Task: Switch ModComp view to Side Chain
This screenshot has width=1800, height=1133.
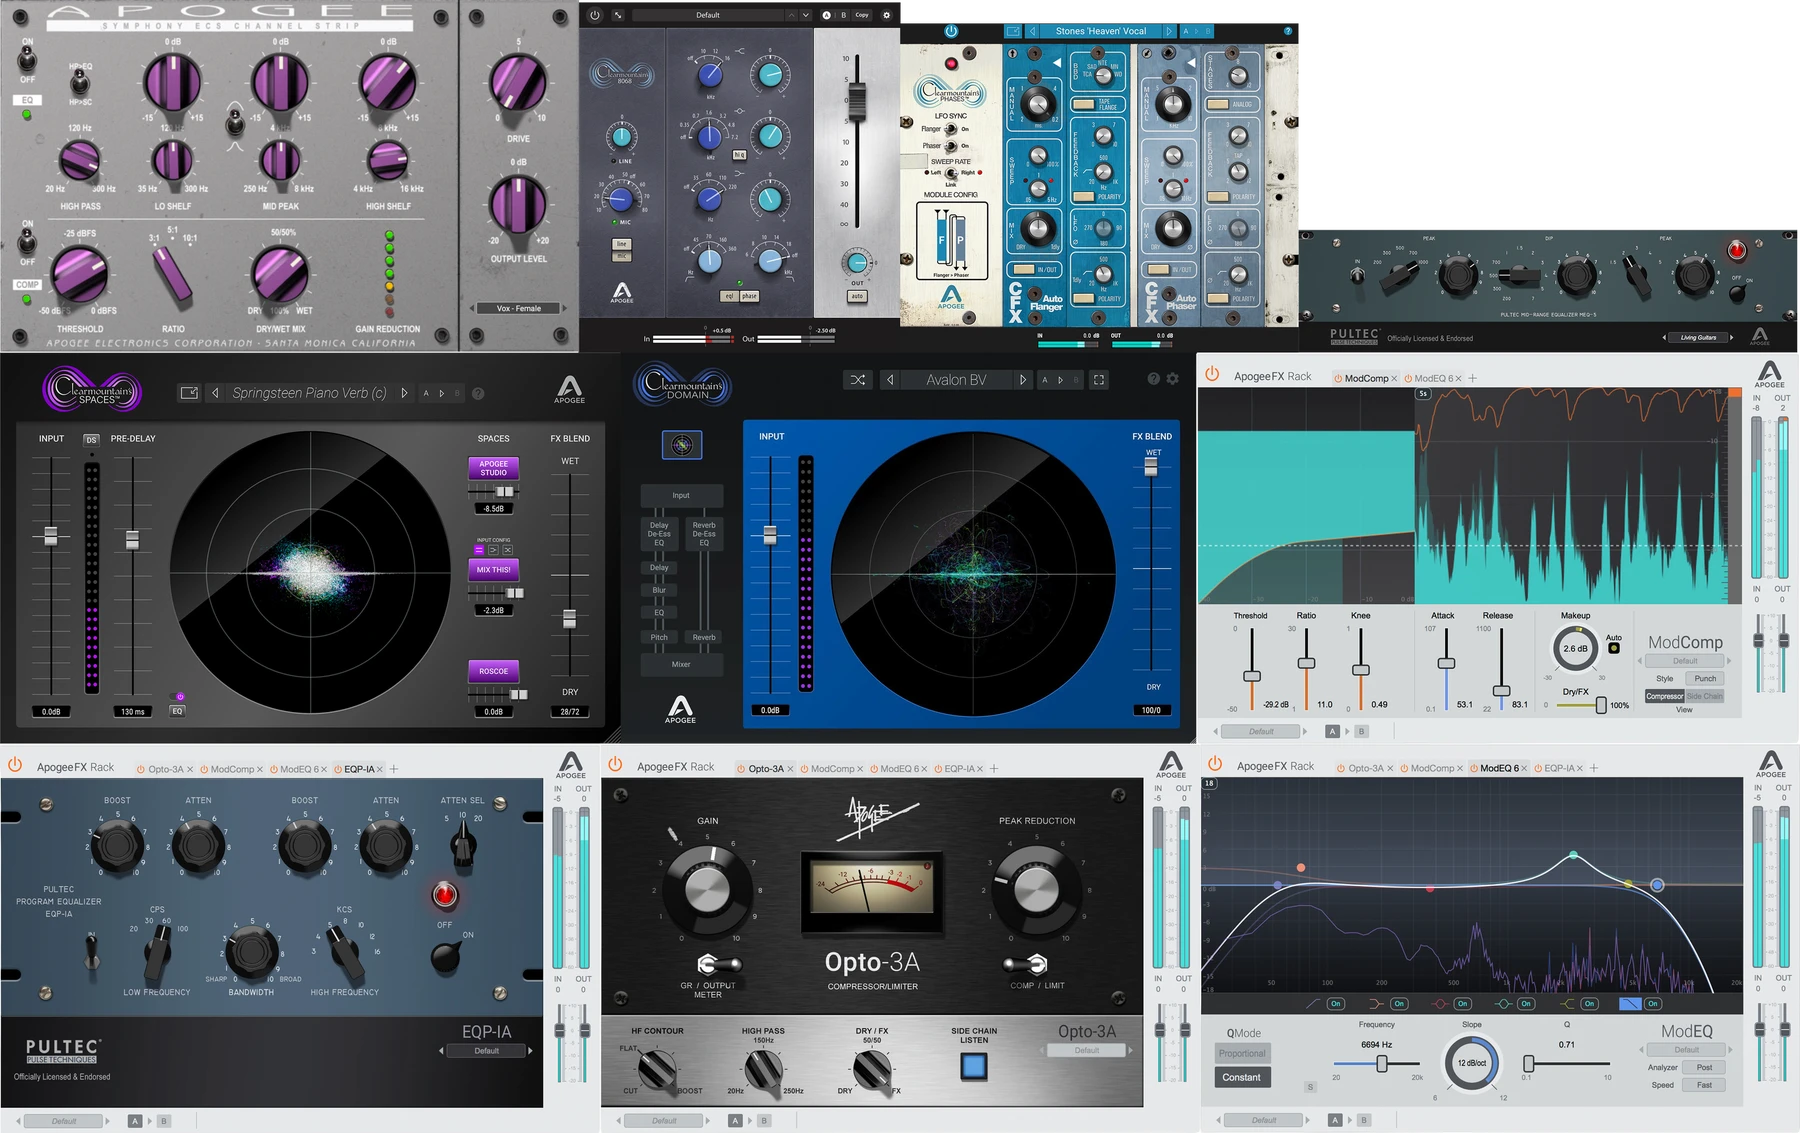Action: point(1705,696)
